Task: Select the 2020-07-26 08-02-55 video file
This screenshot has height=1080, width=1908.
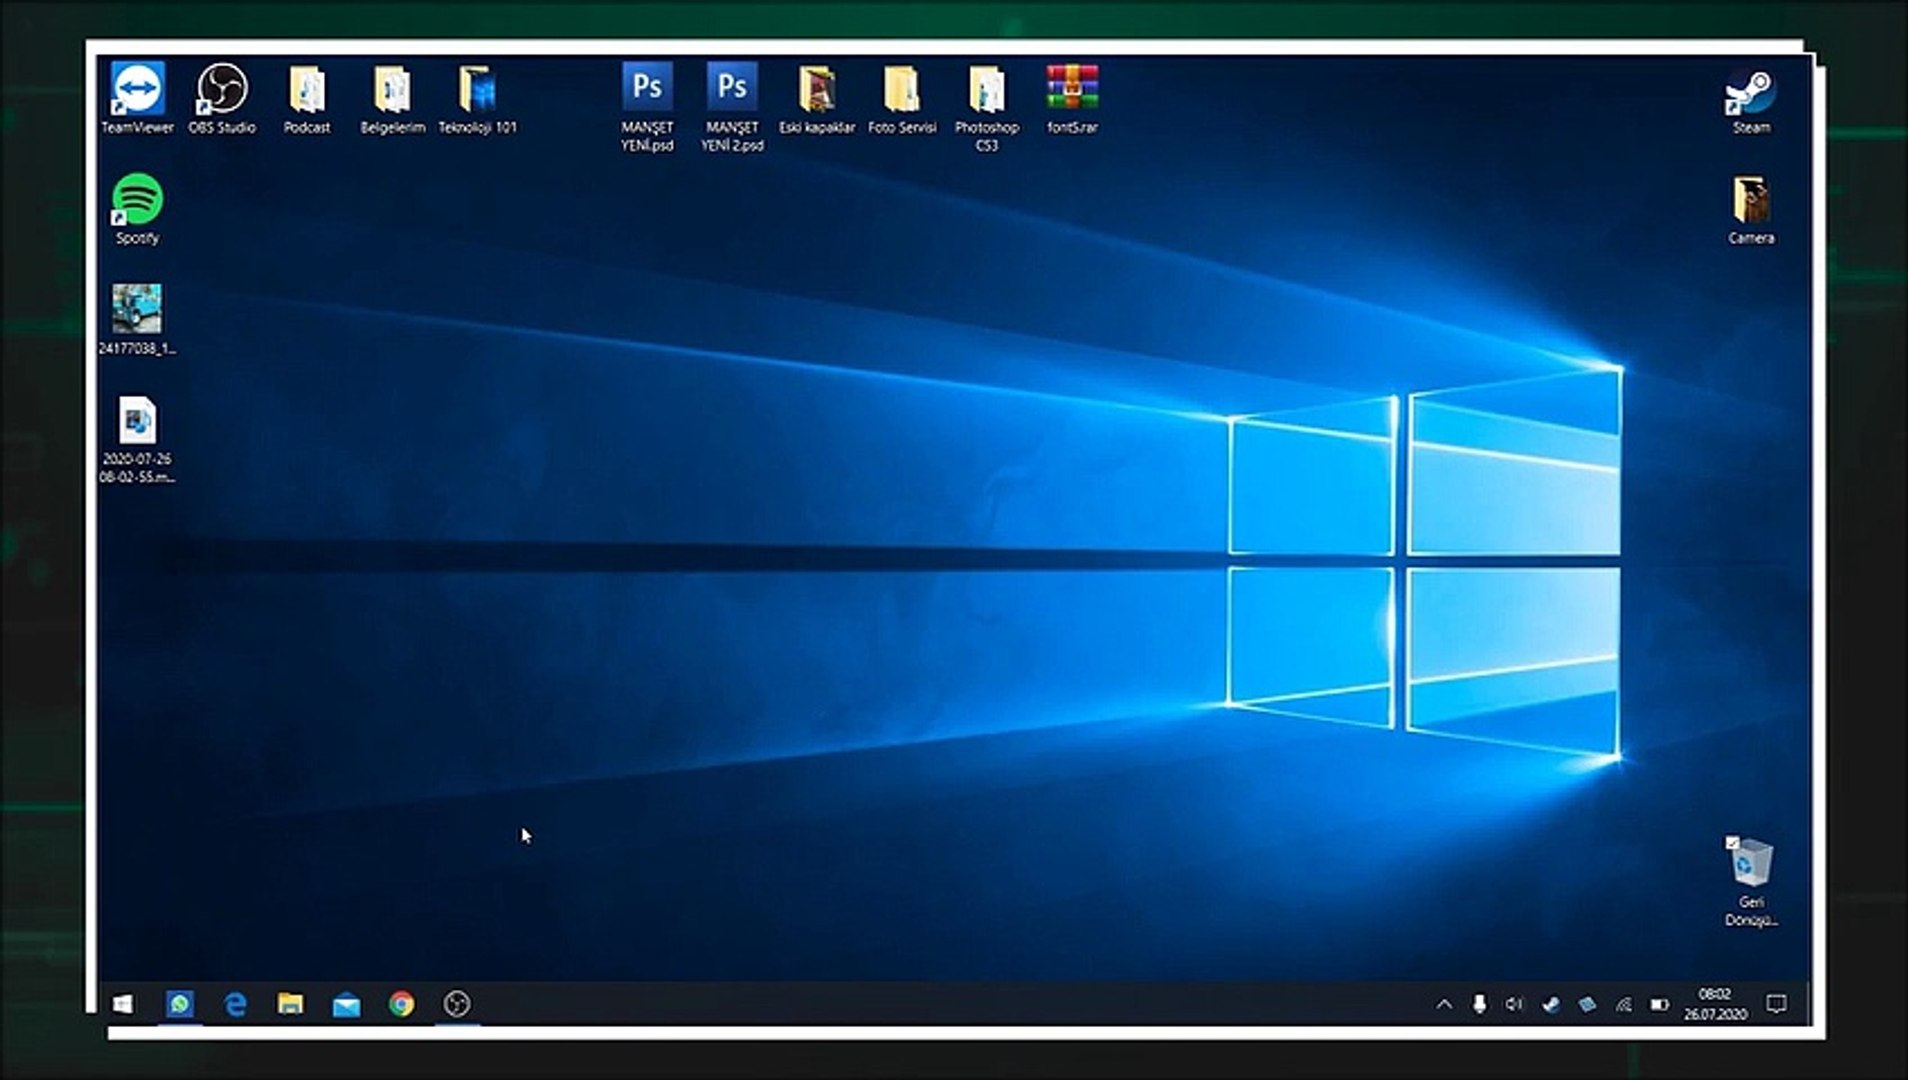Action: click(137, 440)
